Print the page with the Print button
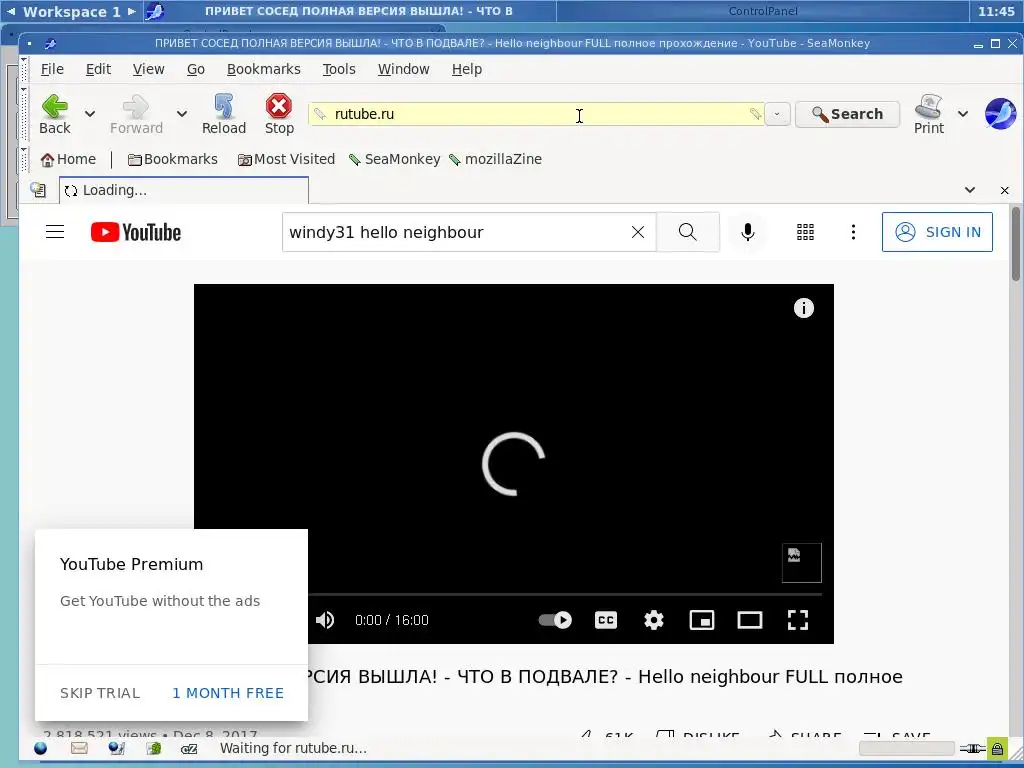The height and width of the screenshot is (768, 1024). (x=929, y=114)
